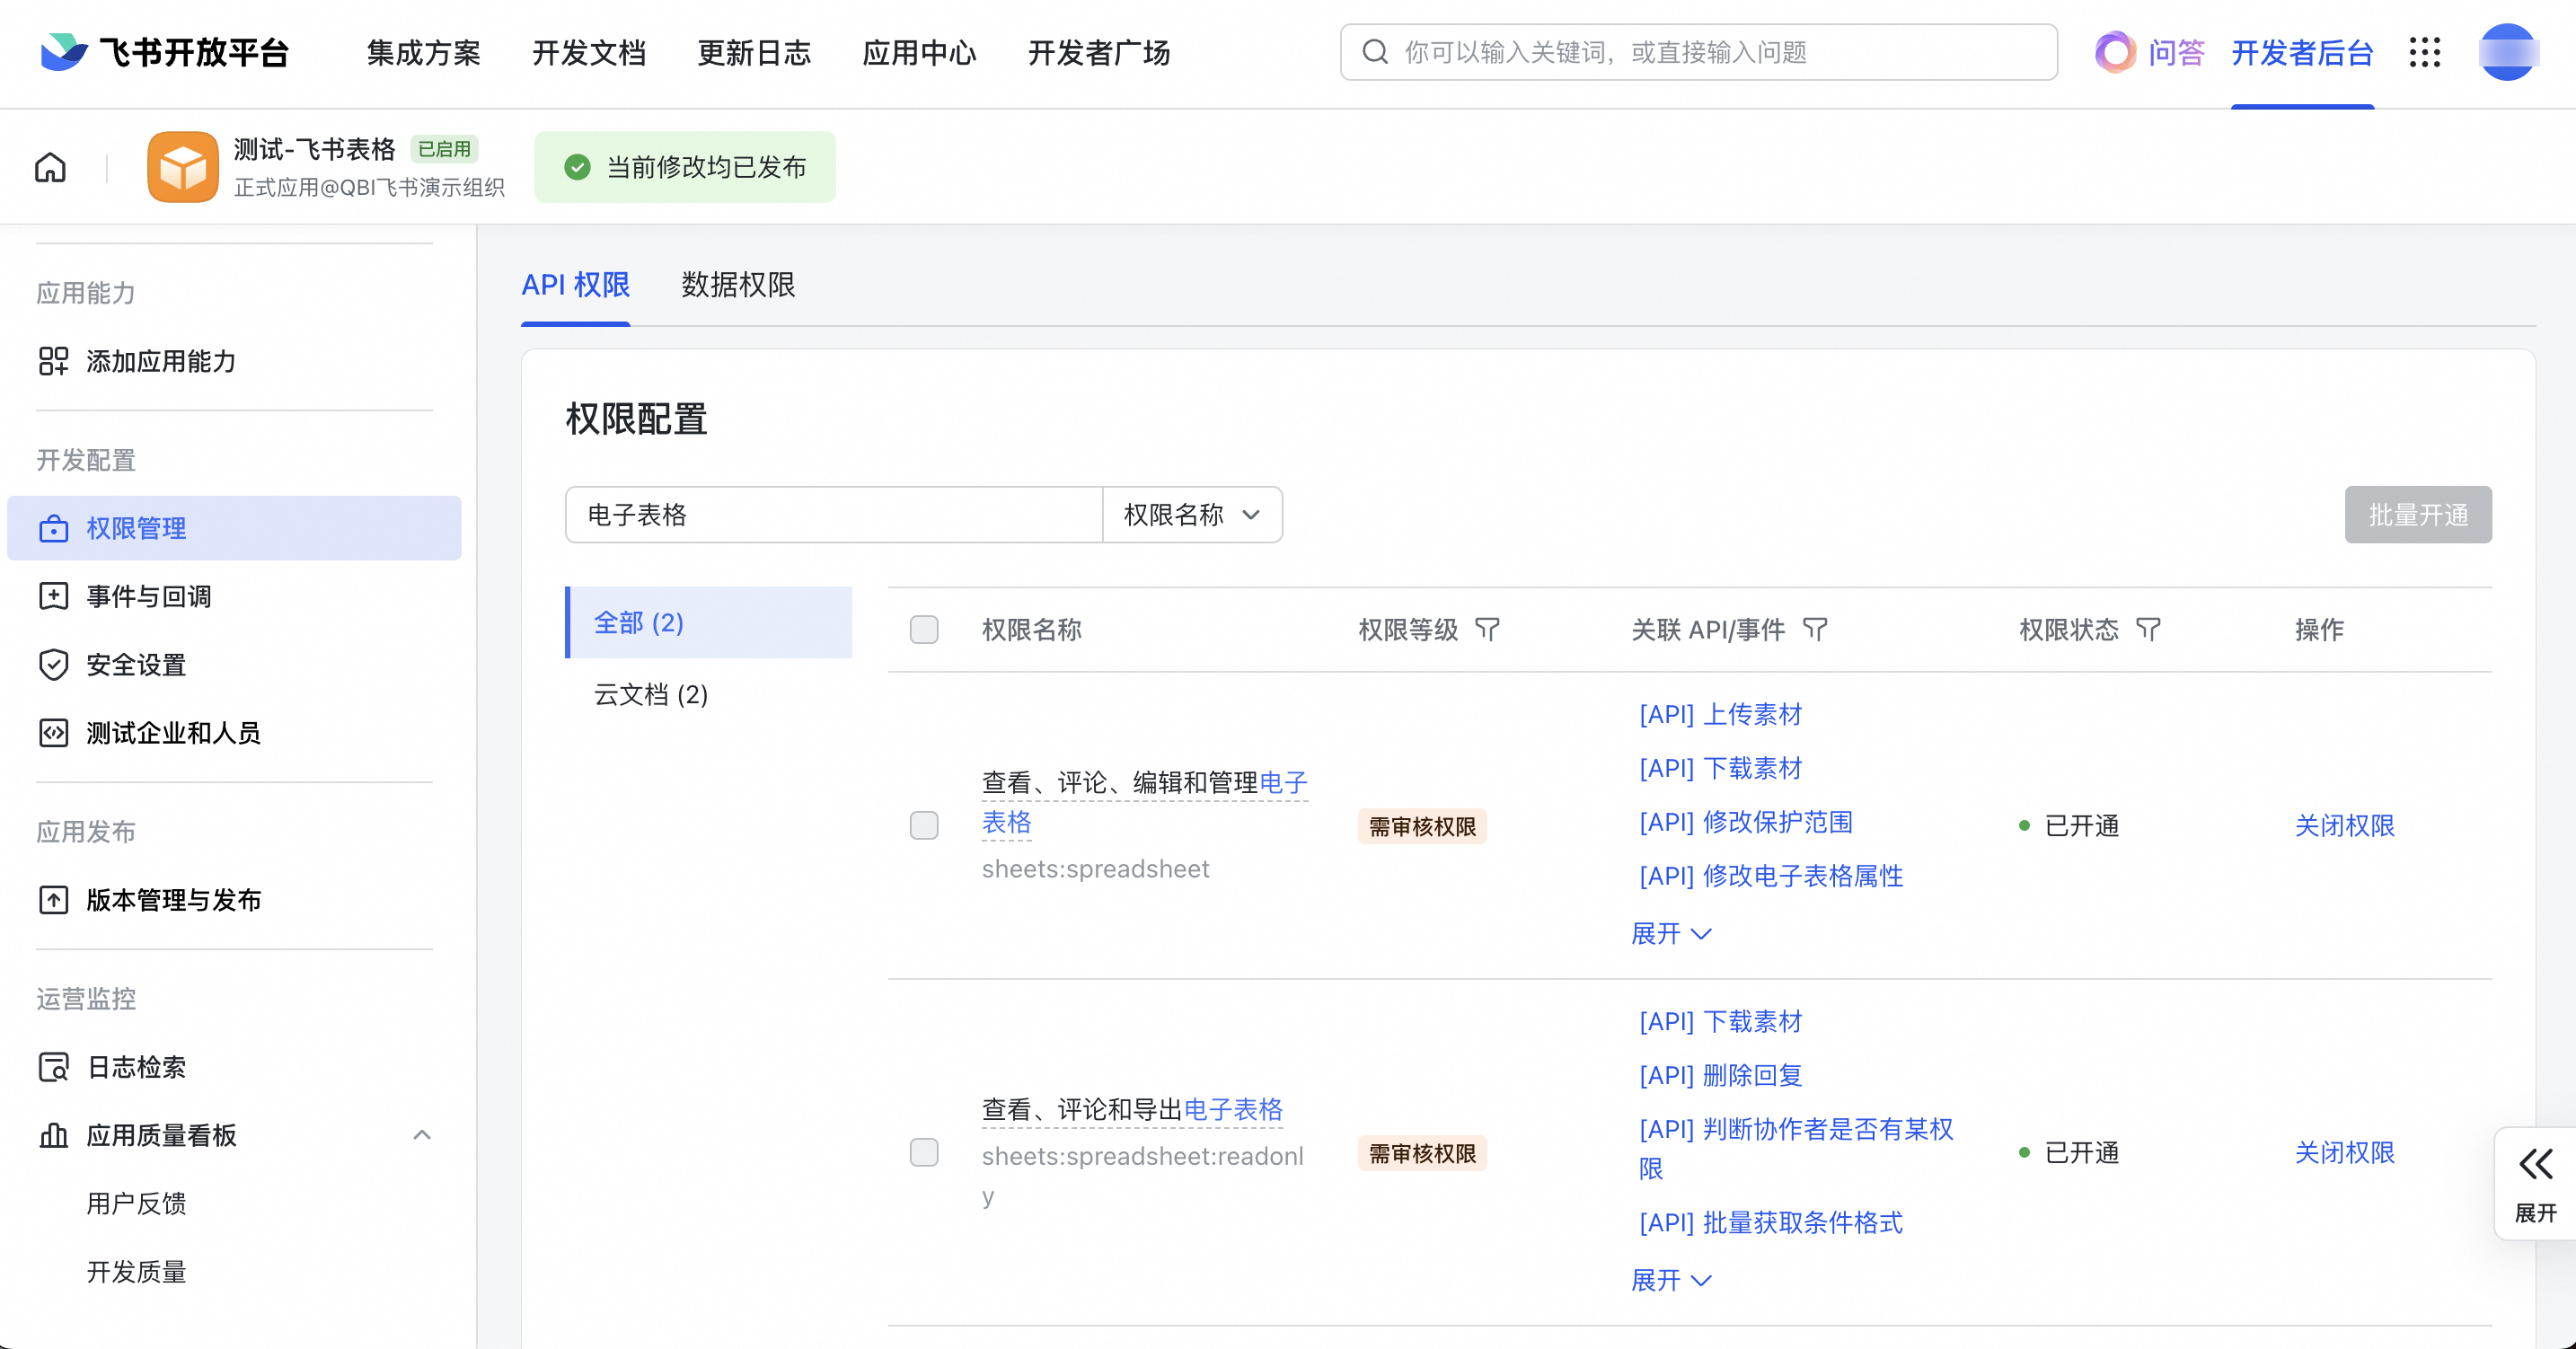Viewport: 2576px width, 1349px height.
Task: Click the 已启用 status badge
Action: (x=444, y=149)
